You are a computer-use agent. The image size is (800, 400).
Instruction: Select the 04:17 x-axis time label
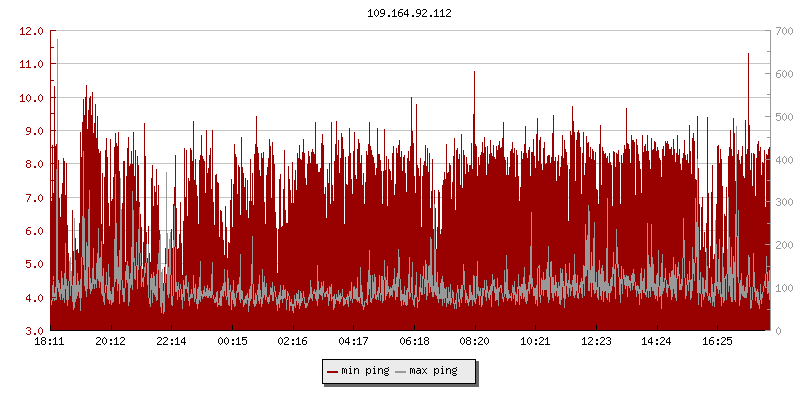[353, 342]
